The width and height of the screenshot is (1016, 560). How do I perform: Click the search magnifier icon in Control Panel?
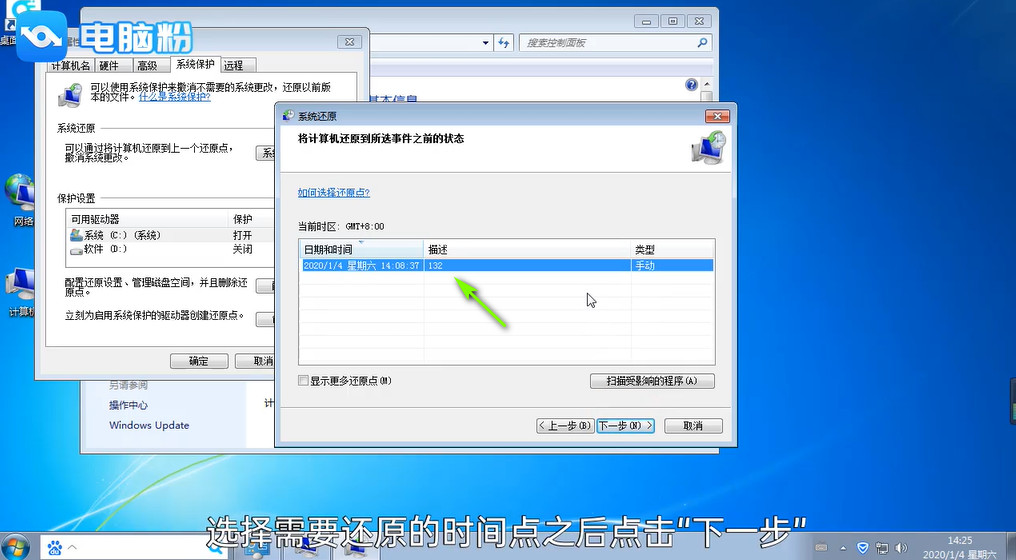[702, 43]
